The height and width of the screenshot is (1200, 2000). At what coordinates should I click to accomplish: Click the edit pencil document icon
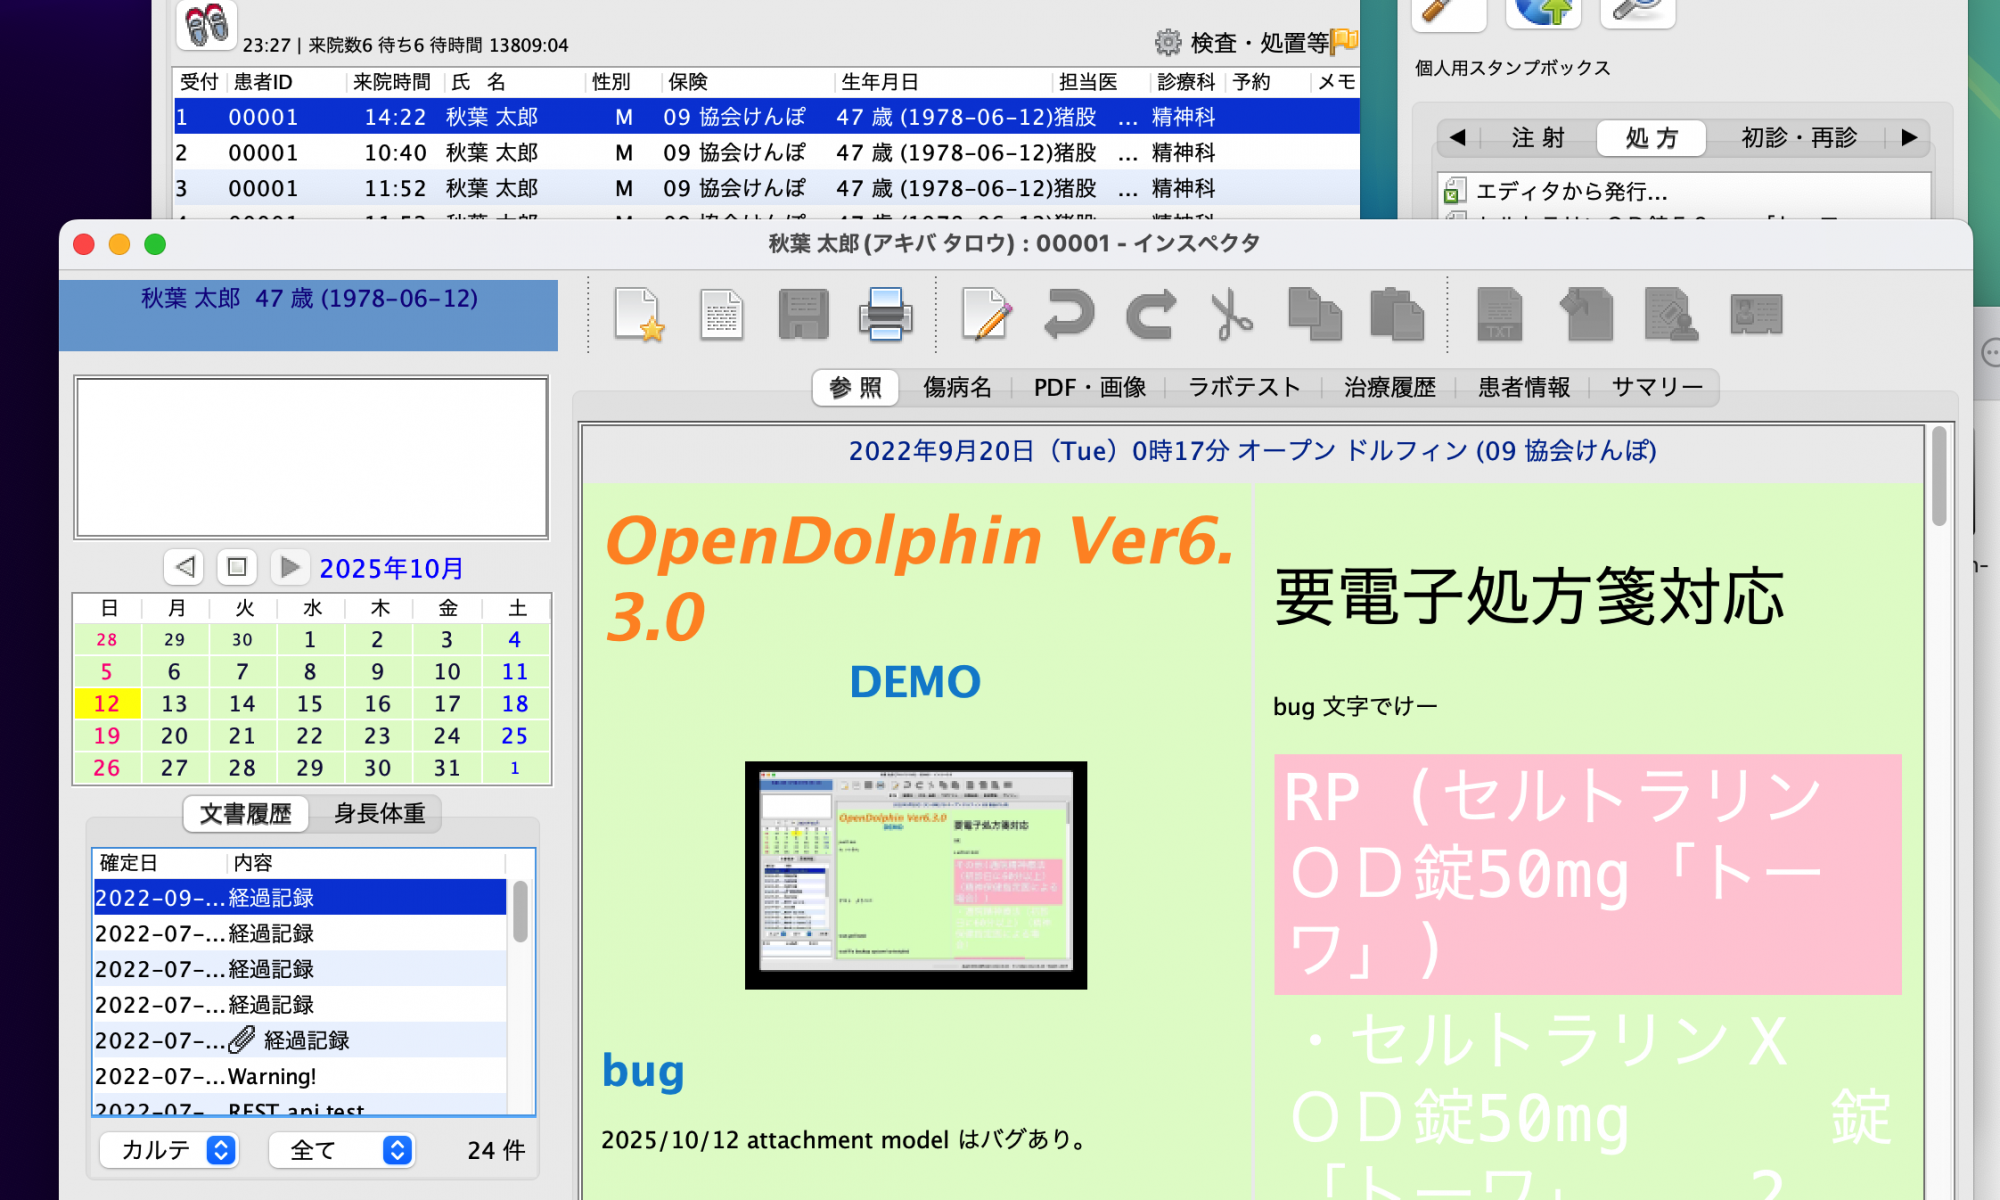[986, 315]
